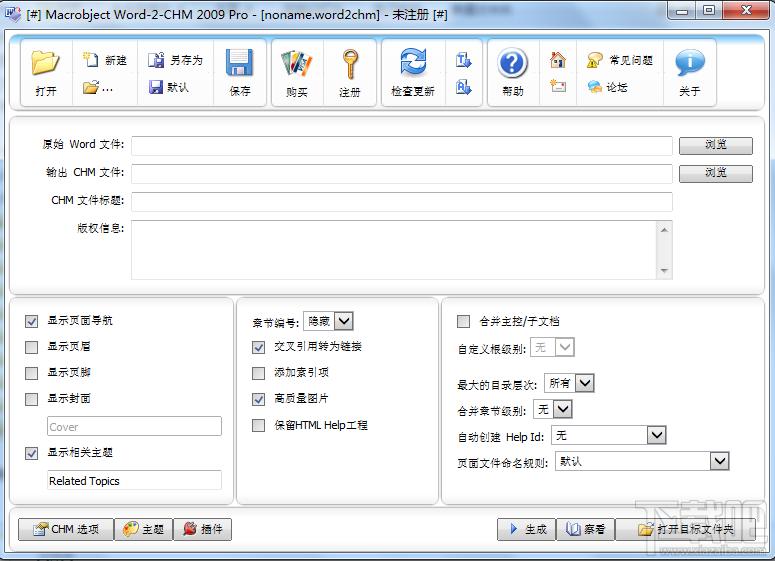Browse for the output CHM file
The height and width of the screenshot is (561, 775).
(x=716, y=173)
